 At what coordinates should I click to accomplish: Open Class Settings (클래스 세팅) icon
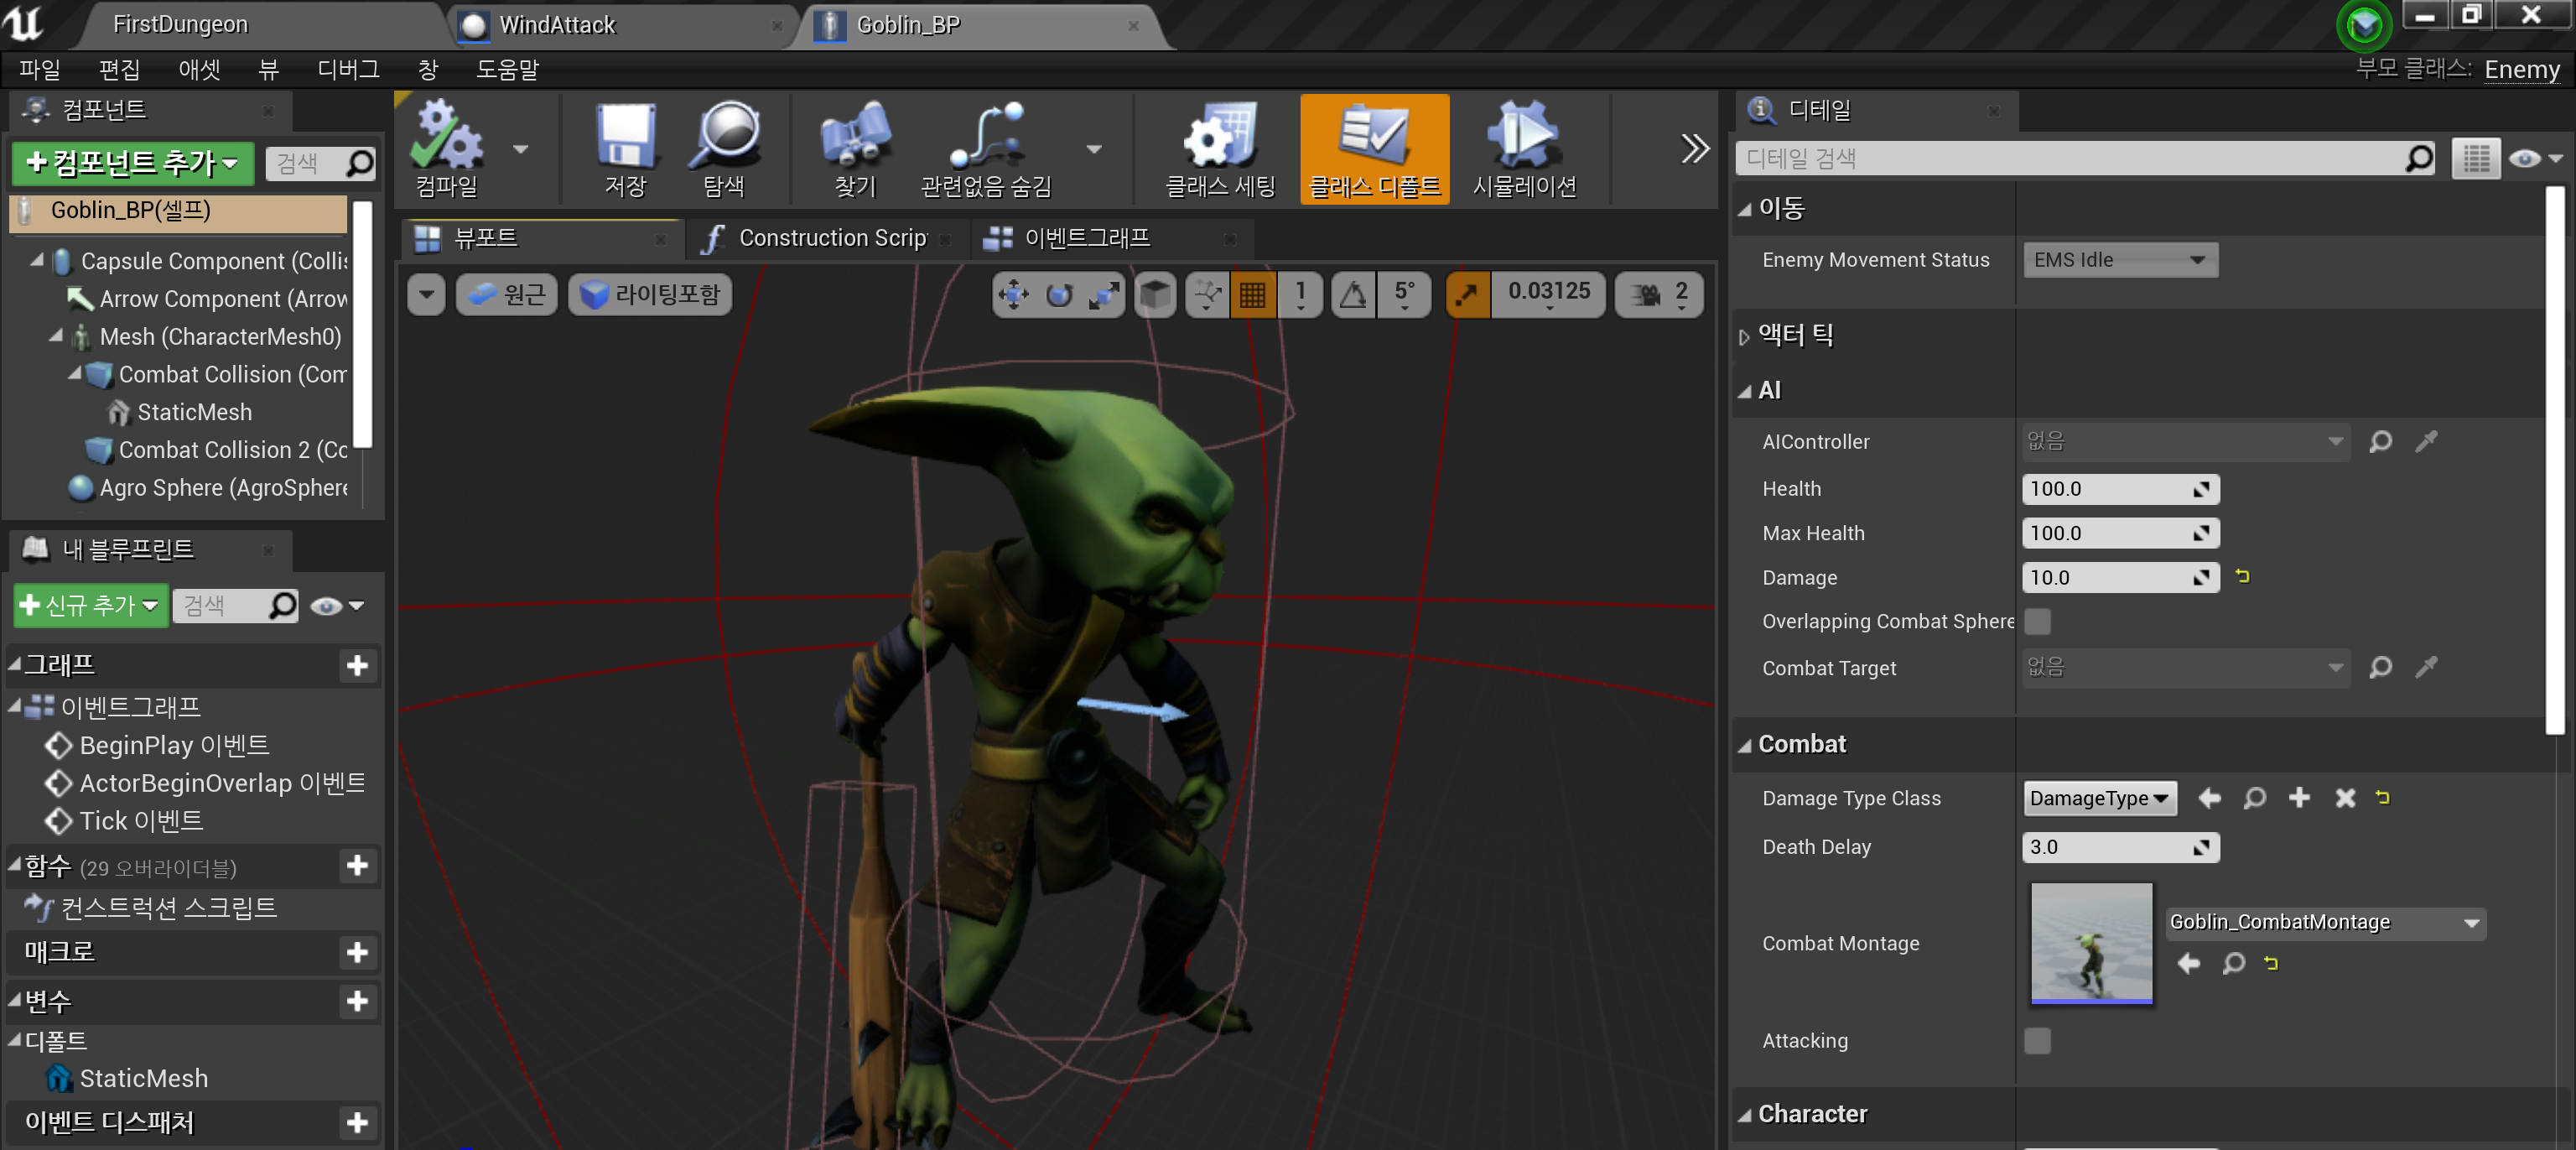coord(1219,137)
